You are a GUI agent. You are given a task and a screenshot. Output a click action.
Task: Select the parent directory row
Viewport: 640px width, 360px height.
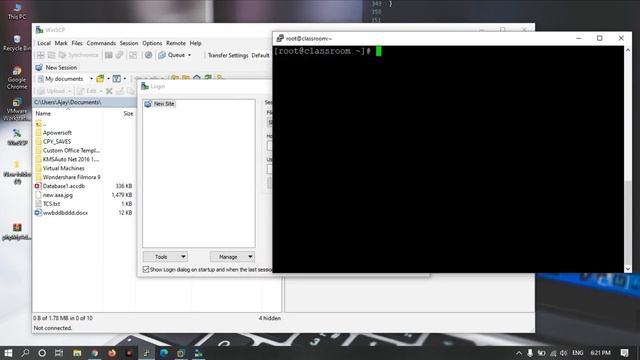(x=41, y=124)
